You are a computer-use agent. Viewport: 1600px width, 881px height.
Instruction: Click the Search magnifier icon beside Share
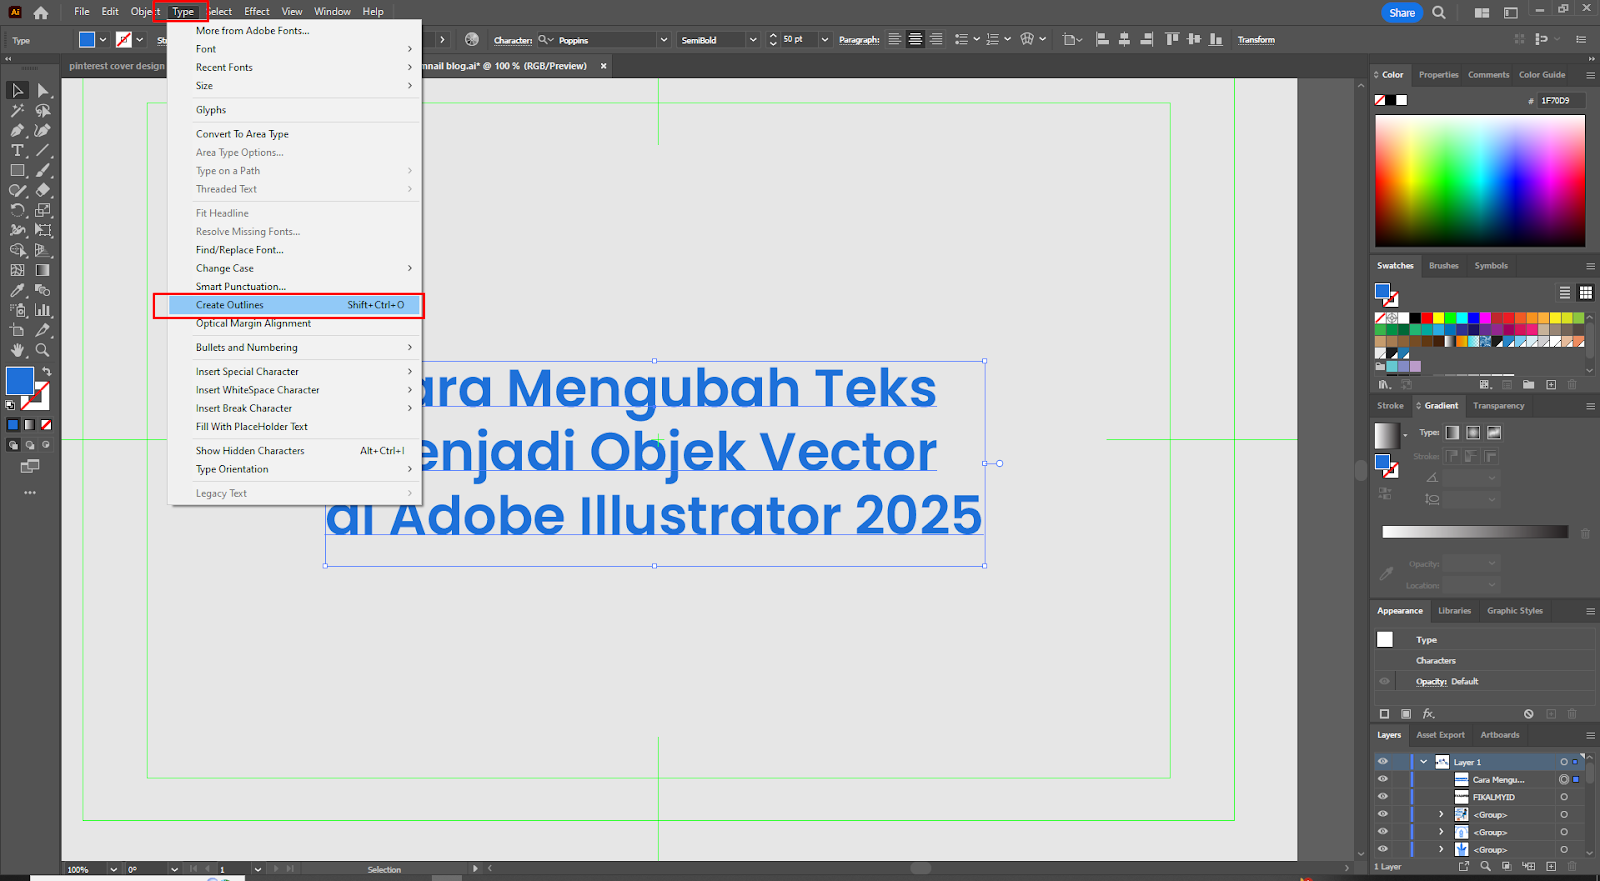(x=1439, y=12)
